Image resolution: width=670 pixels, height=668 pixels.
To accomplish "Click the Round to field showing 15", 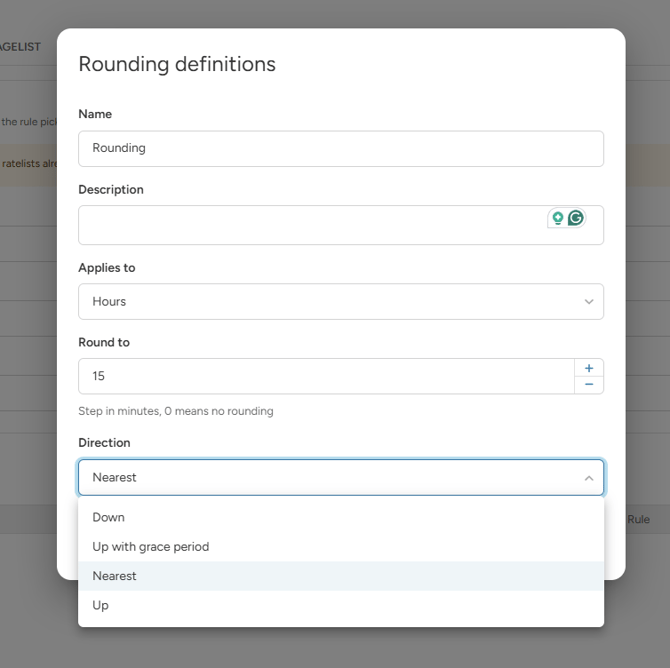I will [326, 376].
